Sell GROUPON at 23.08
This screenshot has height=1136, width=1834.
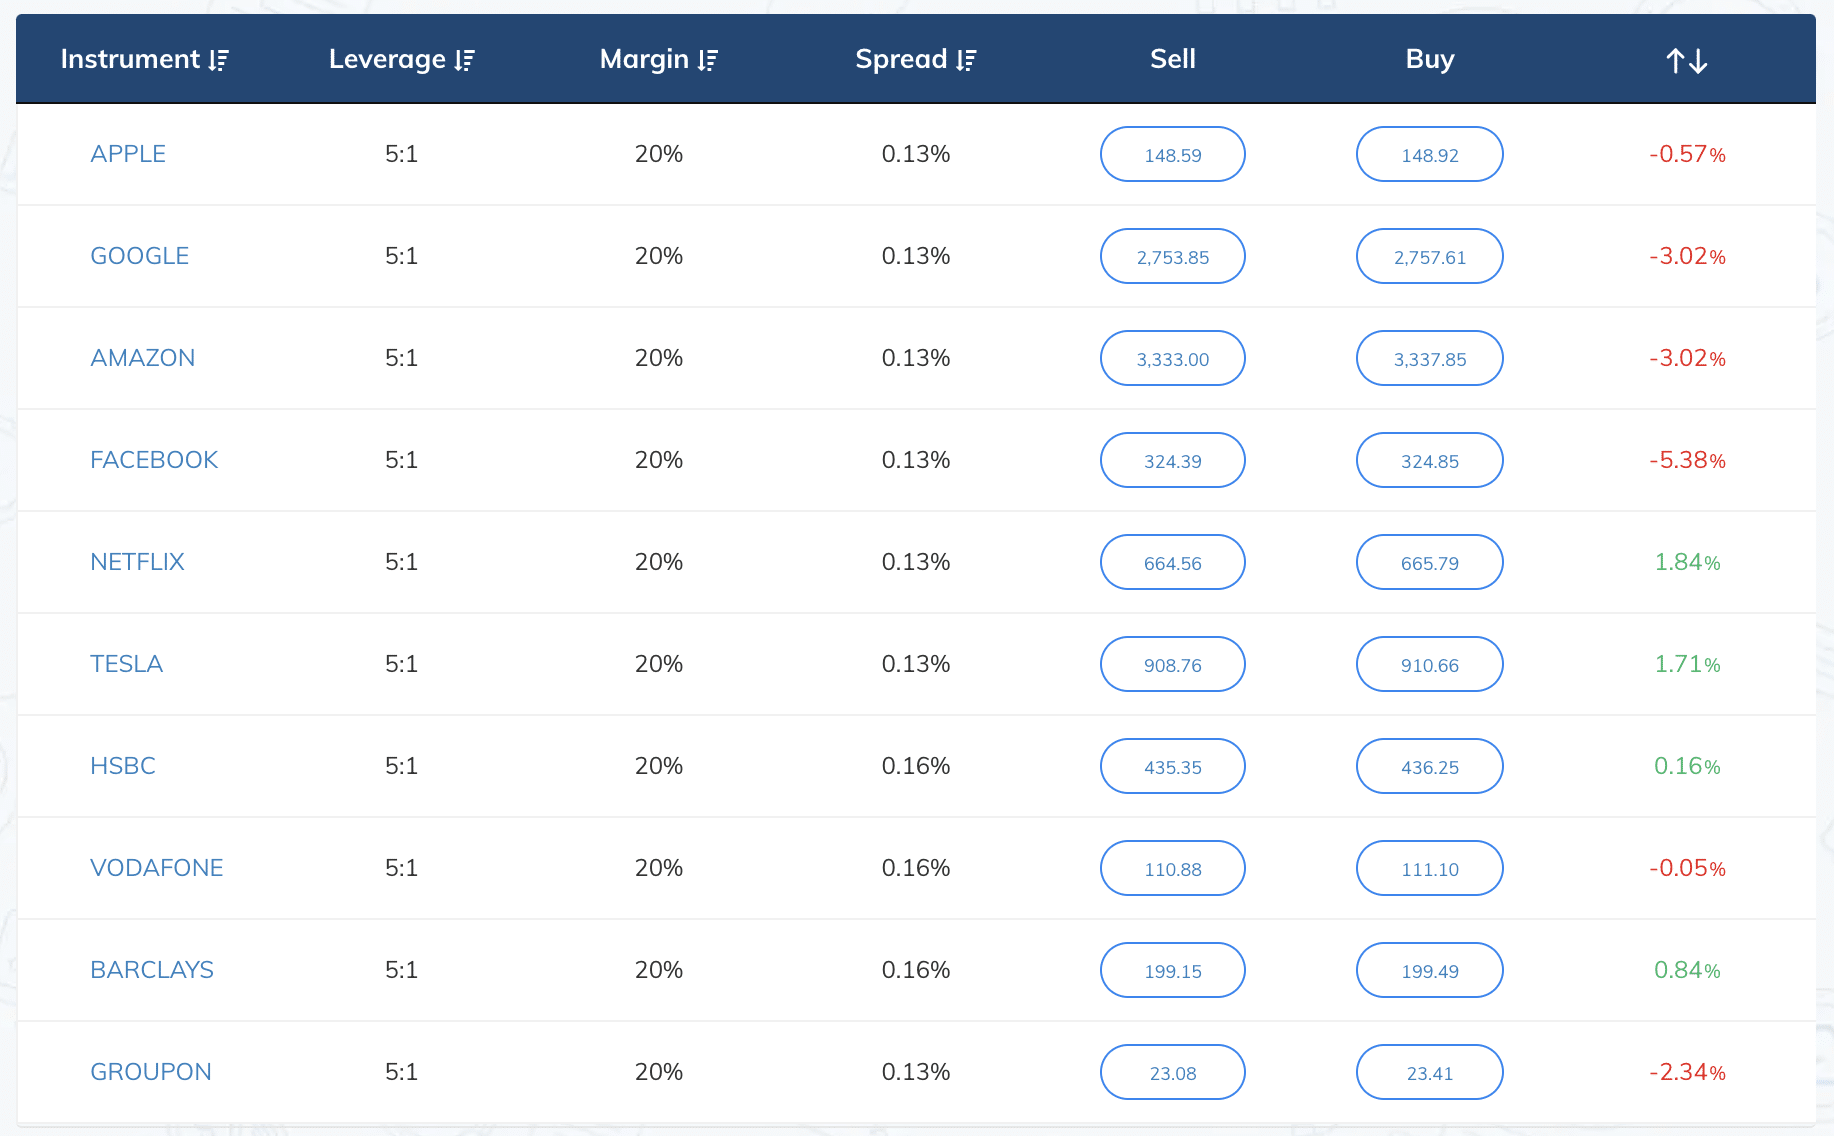(1173, 1072)
